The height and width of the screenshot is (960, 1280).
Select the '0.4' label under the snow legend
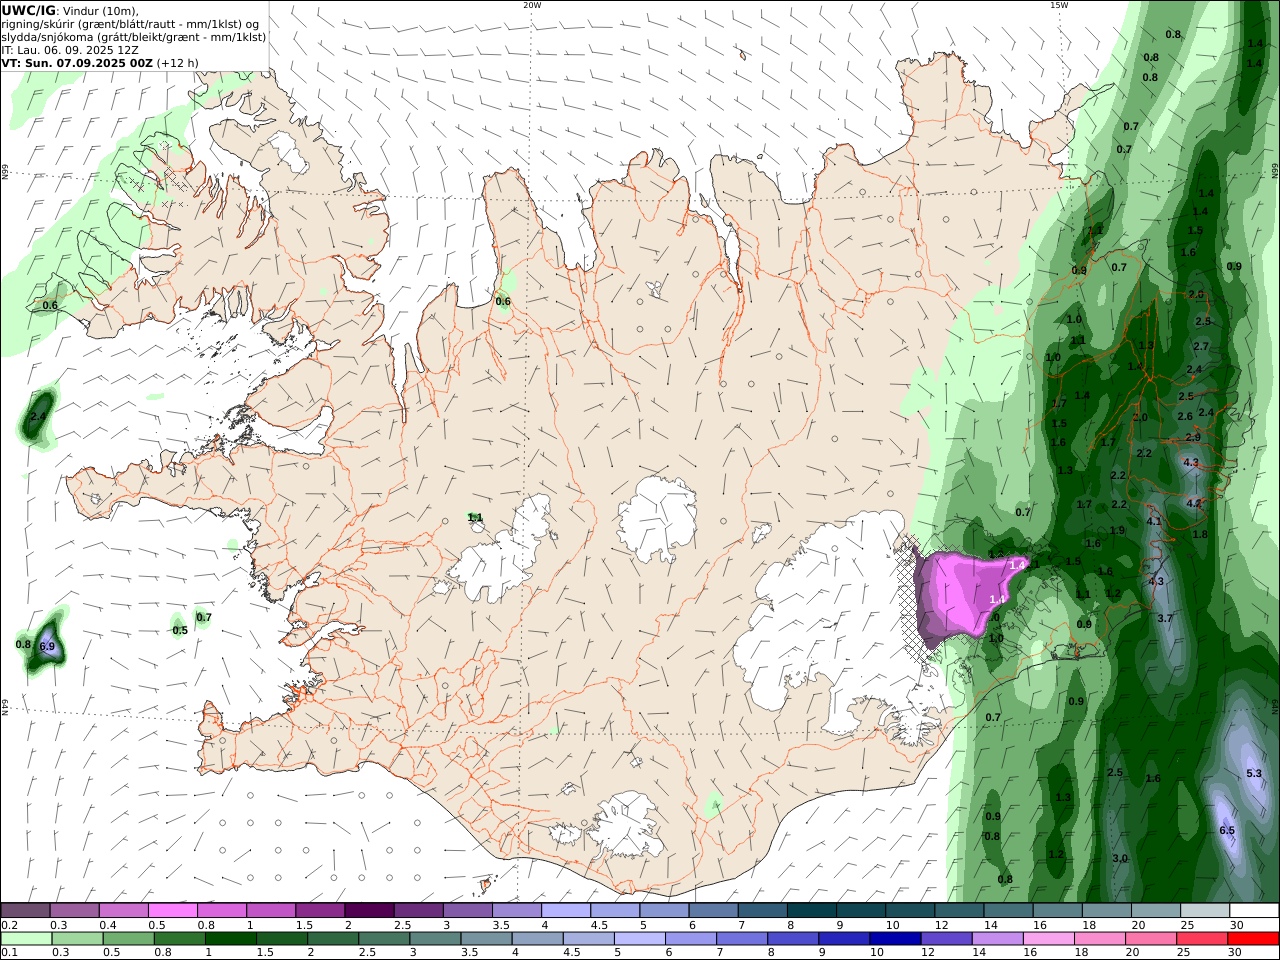click(108, 925)
